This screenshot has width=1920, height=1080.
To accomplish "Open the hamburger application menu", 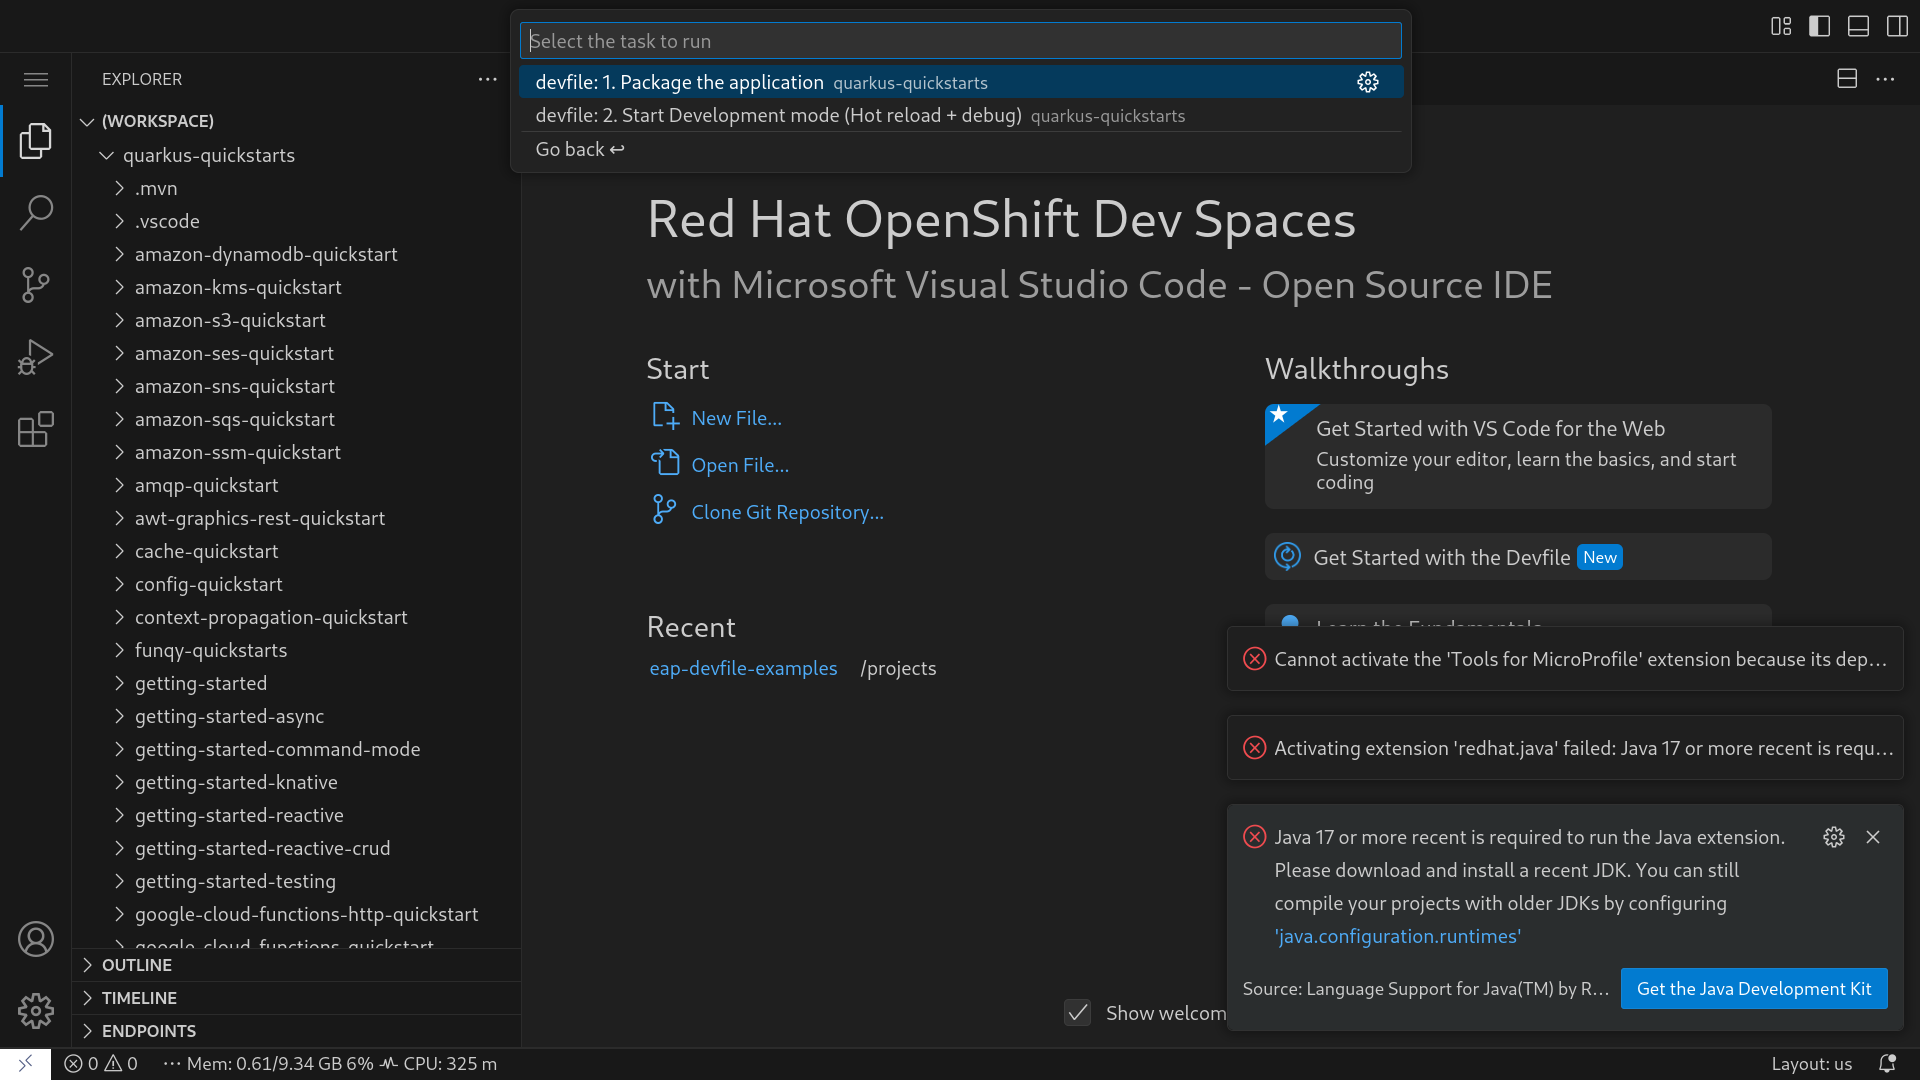I will tap(36, 79).
